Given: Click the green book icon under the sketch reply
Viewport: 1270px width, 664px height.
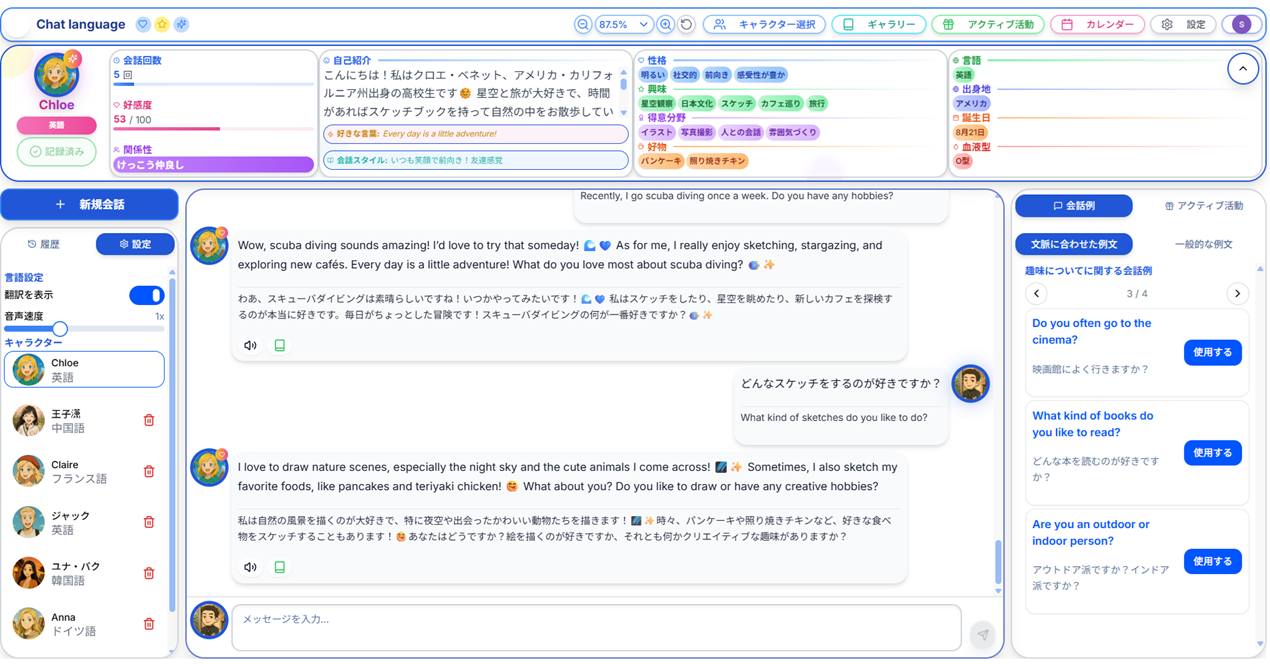Looking at the screenshot, I should click(x=280, y=567).
